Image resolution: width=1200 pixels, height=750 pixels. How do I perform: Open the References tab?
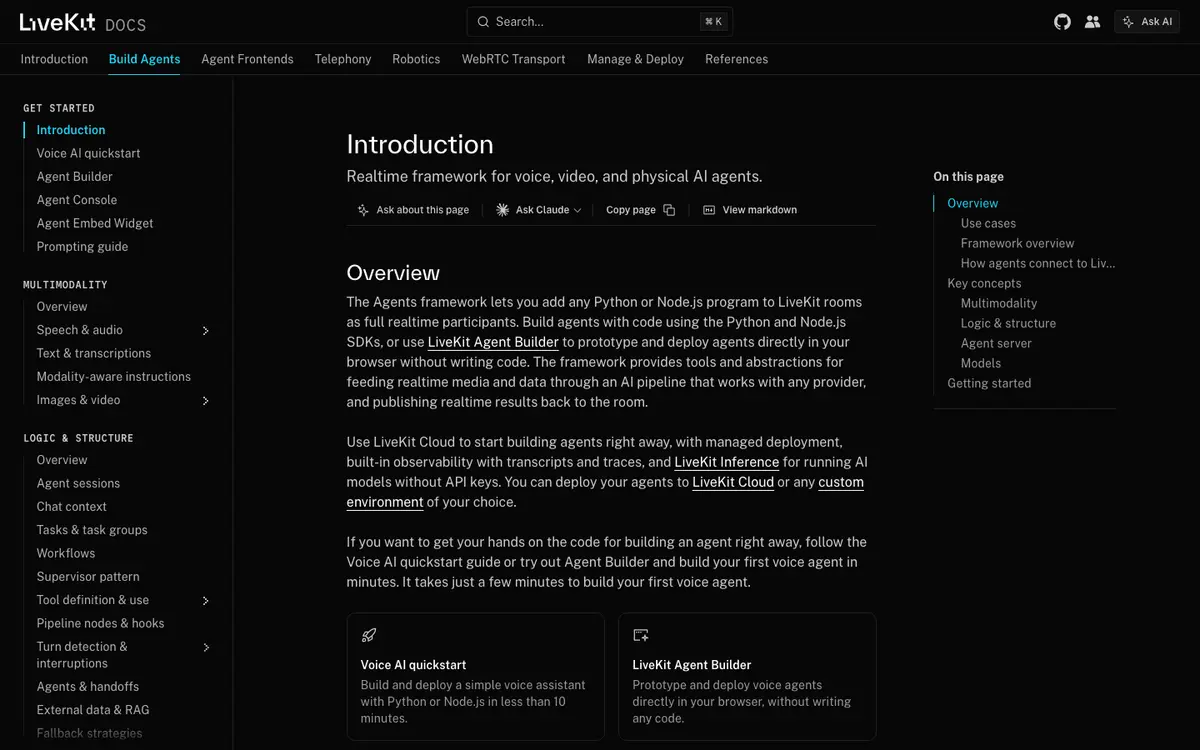point(736,59)
